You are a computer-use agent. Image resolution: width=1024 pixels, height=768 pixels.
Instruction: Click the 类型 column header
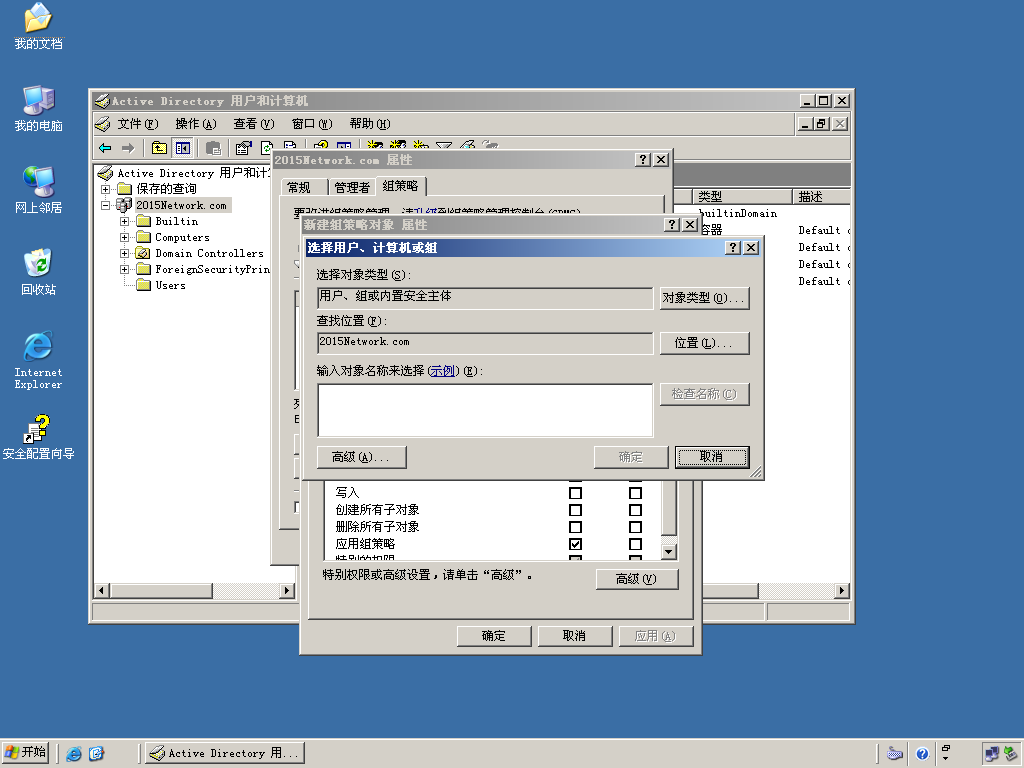click(742, 197)
